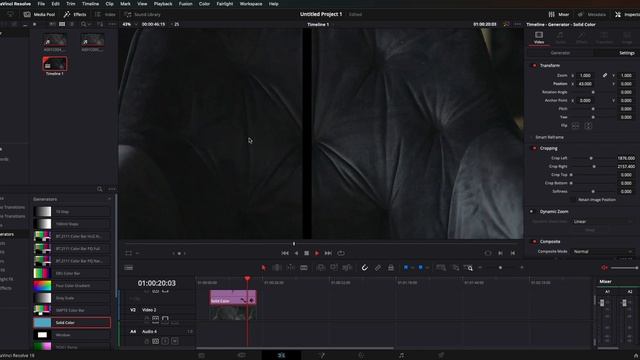Open the Timeline menu

coord(91,4)
